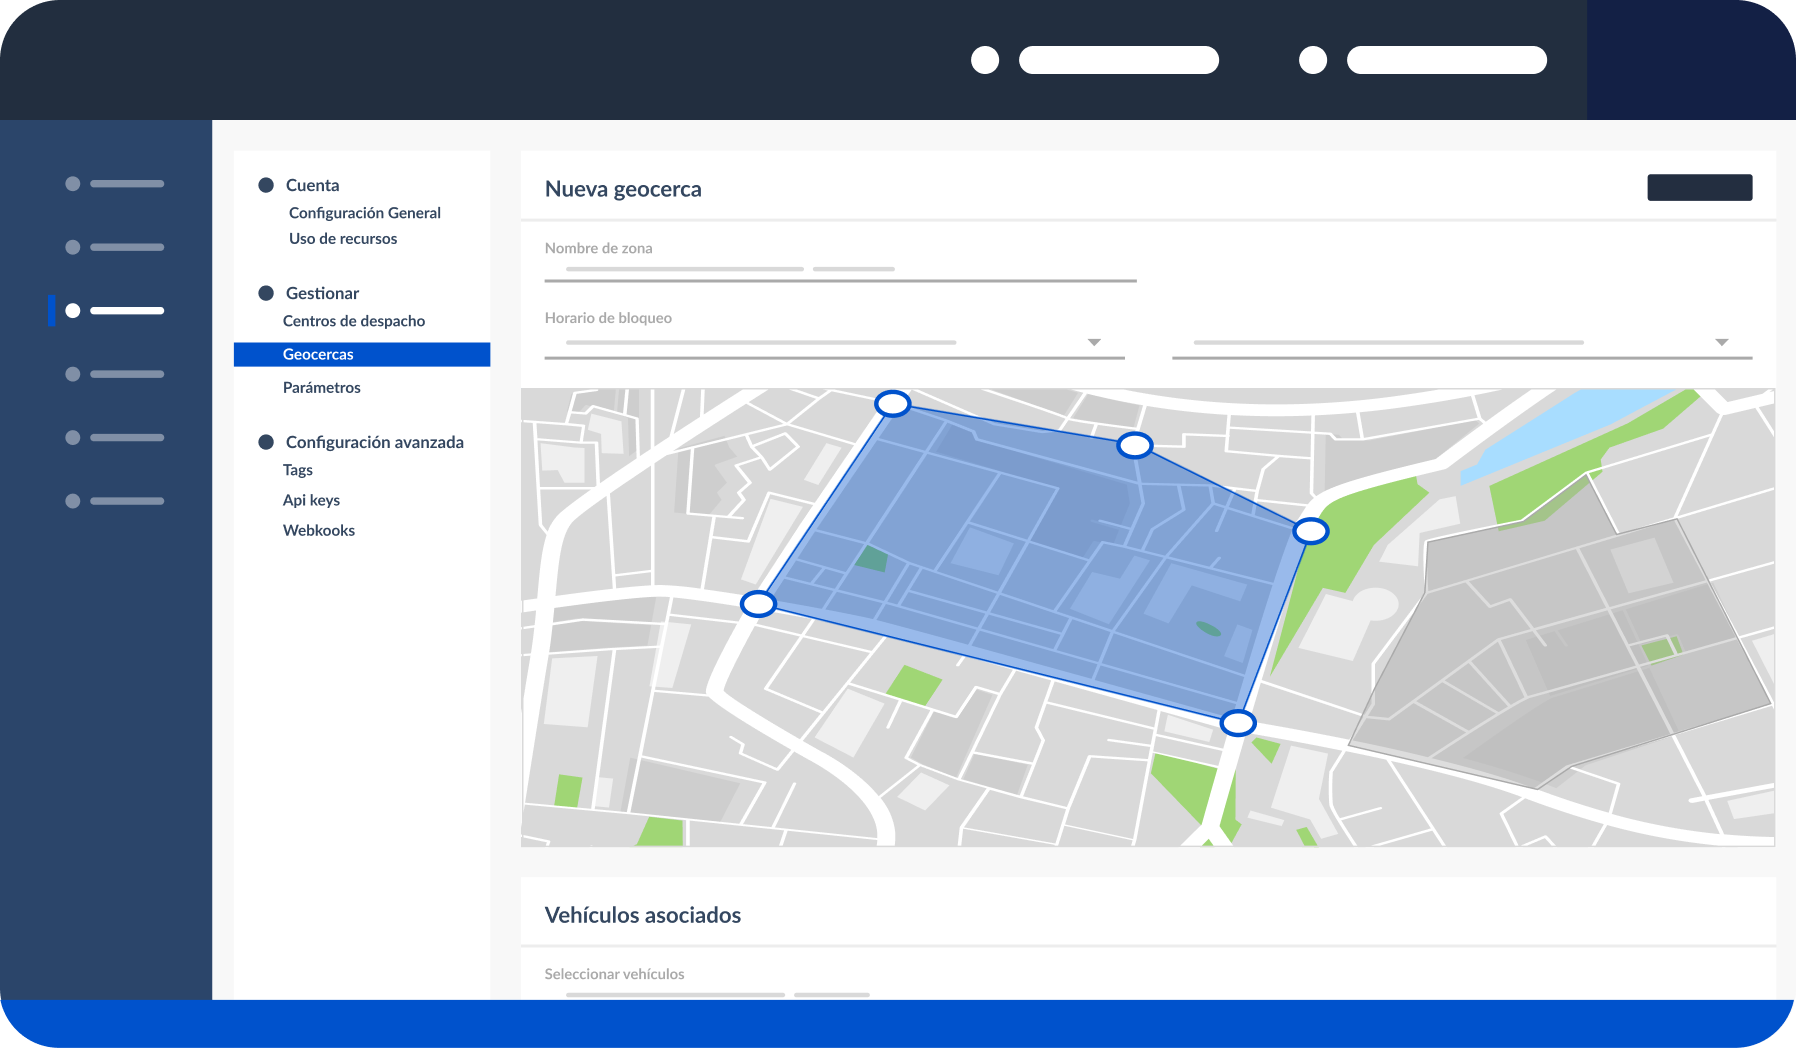Click the topmost vertex handle of blue geofence
The image size is (1796, 1048).
click(892, 404)
